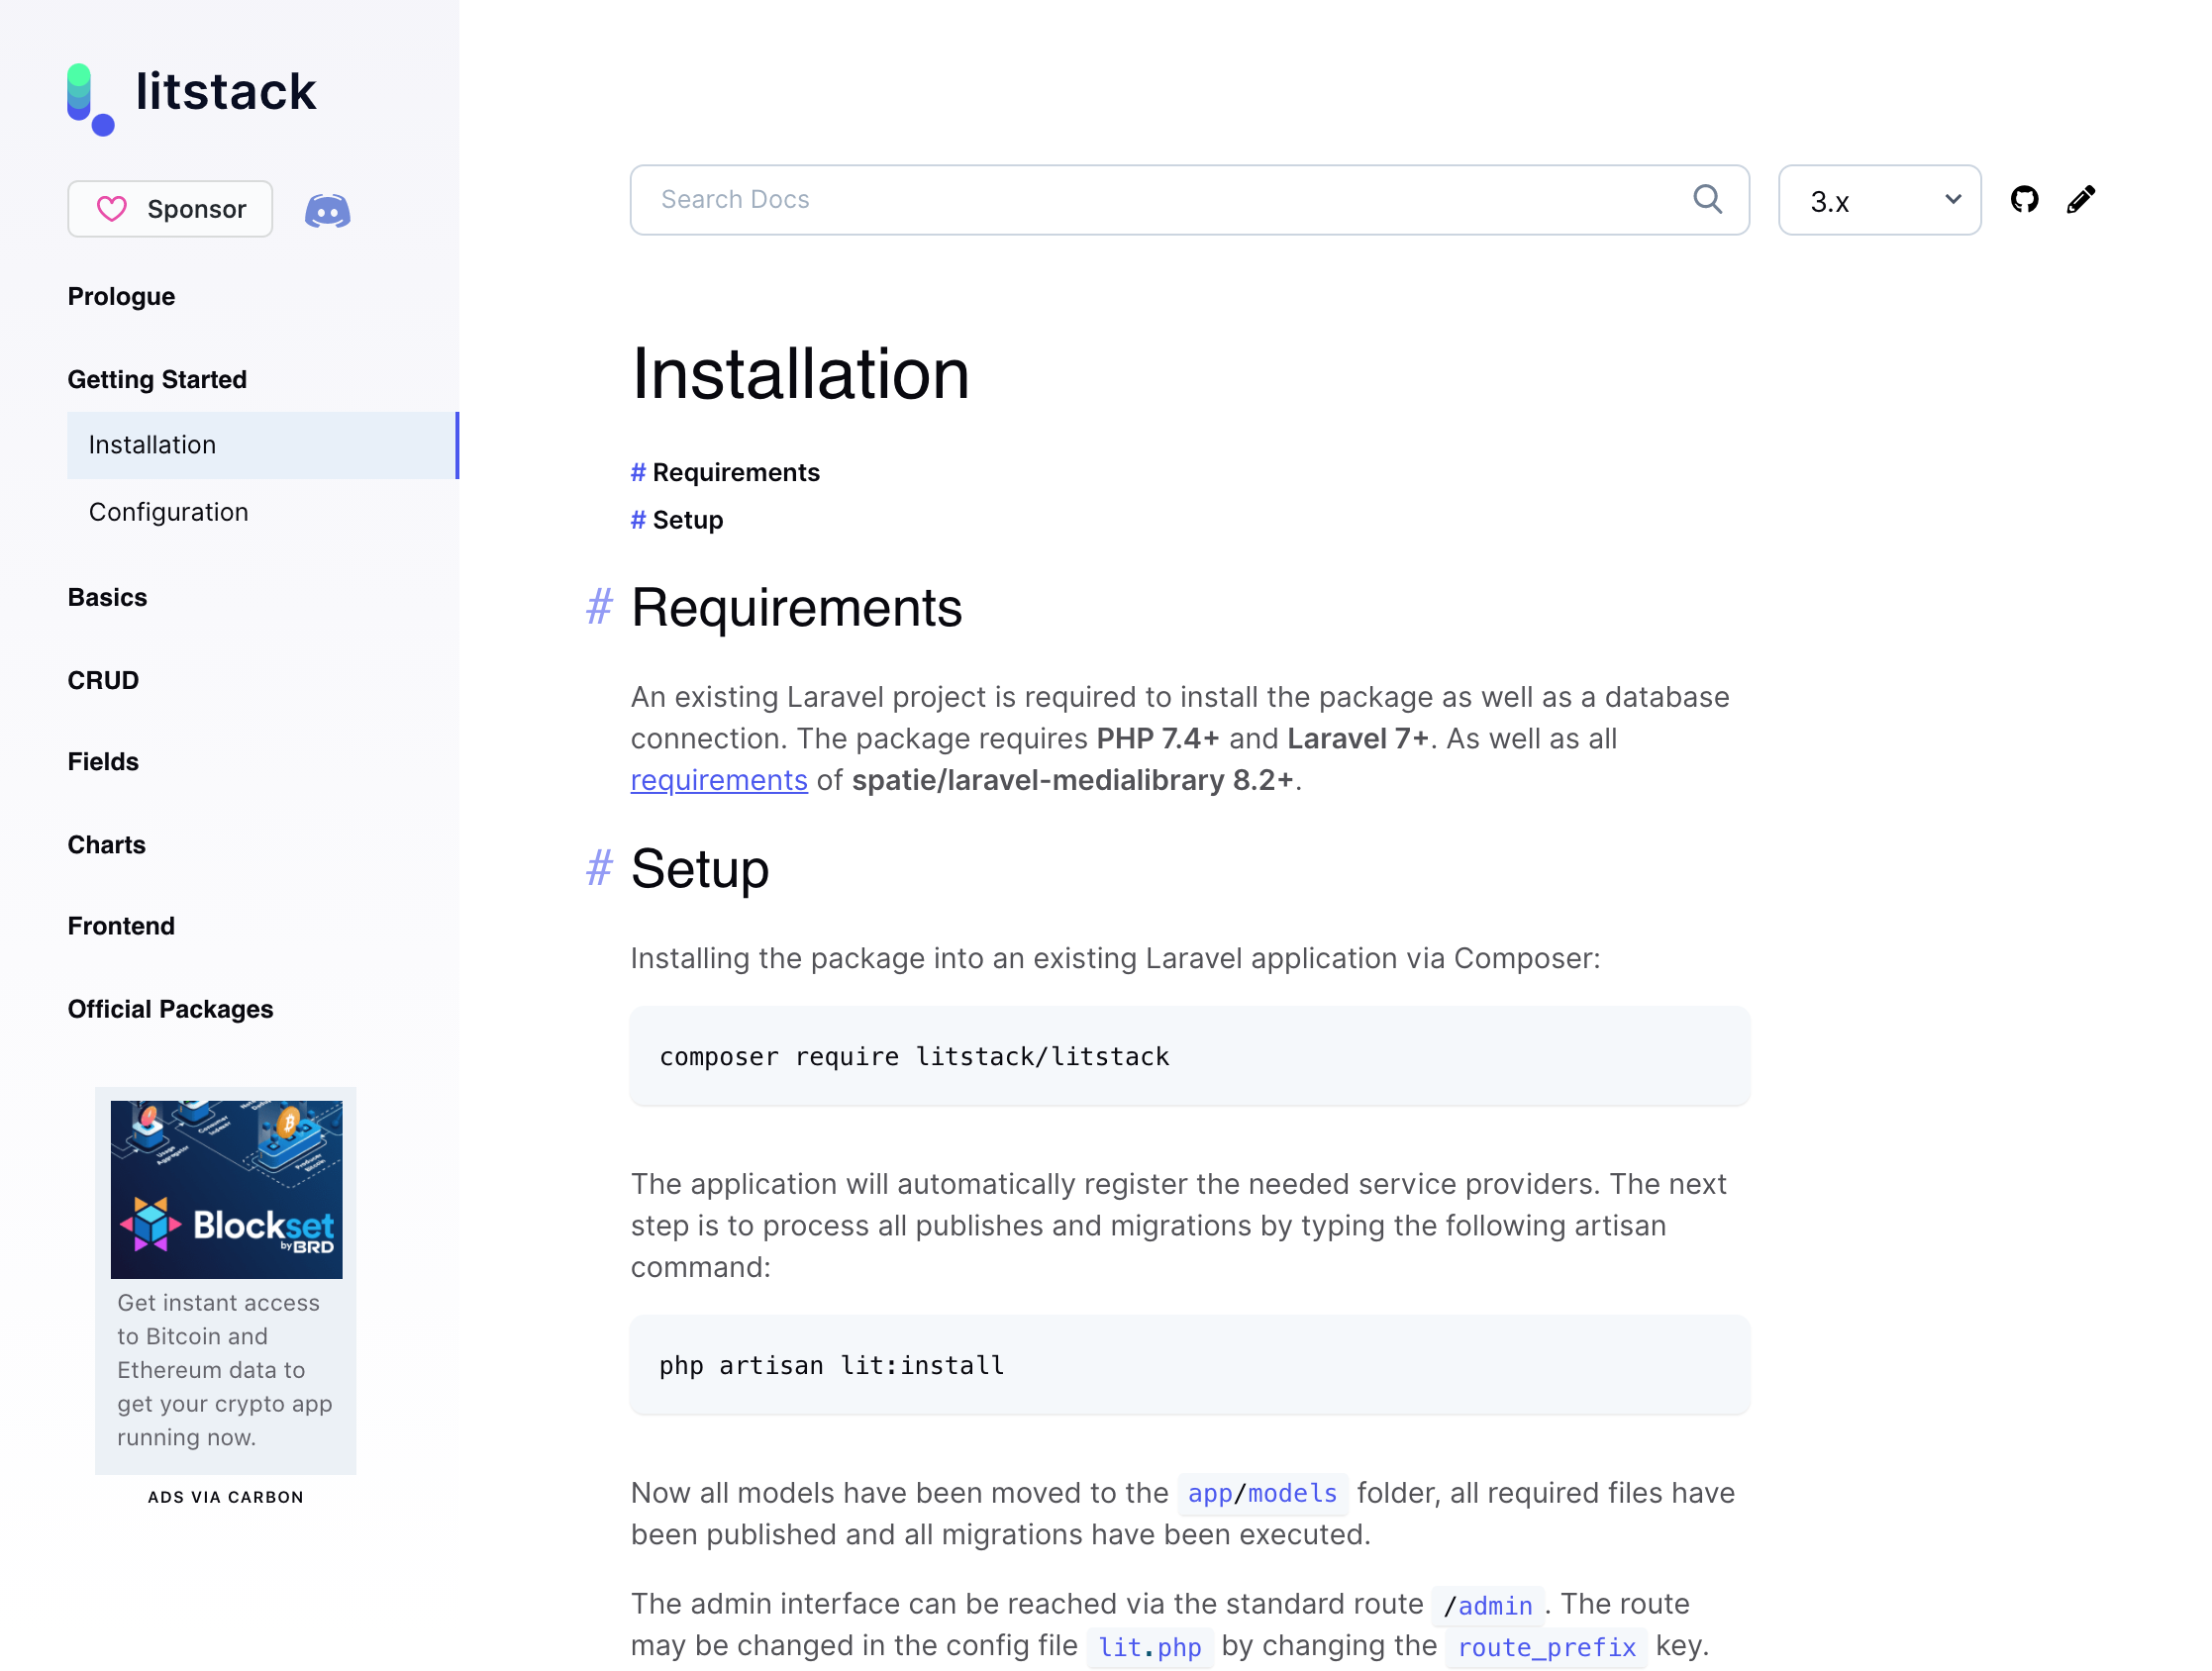Click the pencil edit-page icon

click(x=2080, y=200)
